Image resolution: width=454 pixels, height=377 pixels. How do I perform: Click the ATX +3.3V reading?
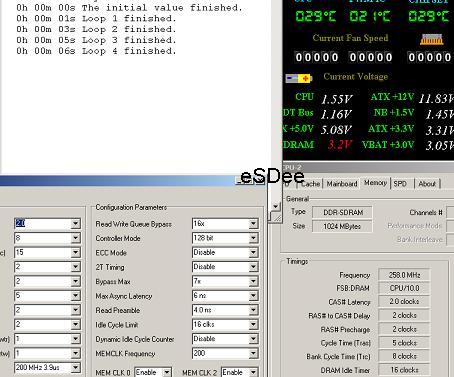(x=440, y=130)
